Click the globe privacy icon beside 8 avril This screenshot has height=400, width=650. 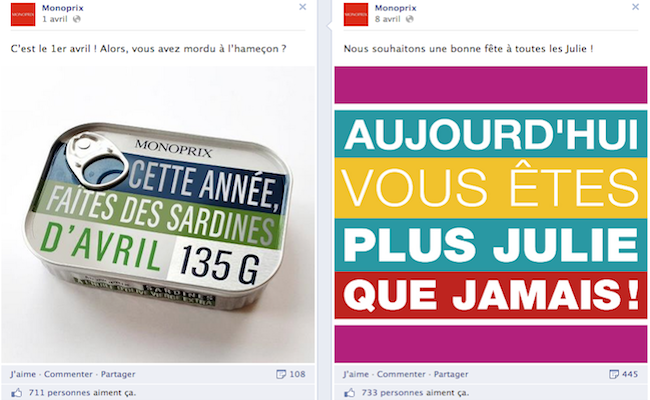pyautogui.click(x=410, y=19)
